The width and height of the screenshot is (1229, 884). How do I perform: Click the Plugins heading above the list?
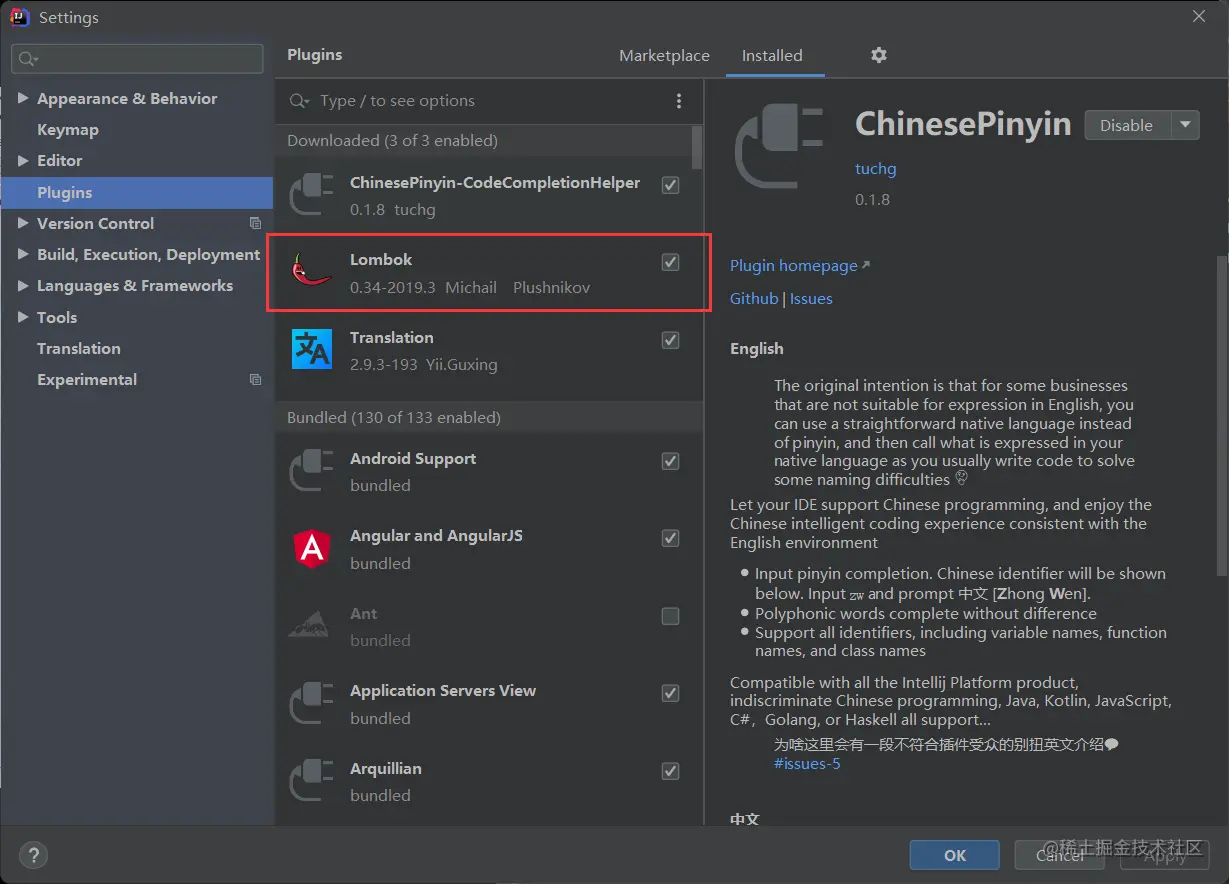pos(315,55)
